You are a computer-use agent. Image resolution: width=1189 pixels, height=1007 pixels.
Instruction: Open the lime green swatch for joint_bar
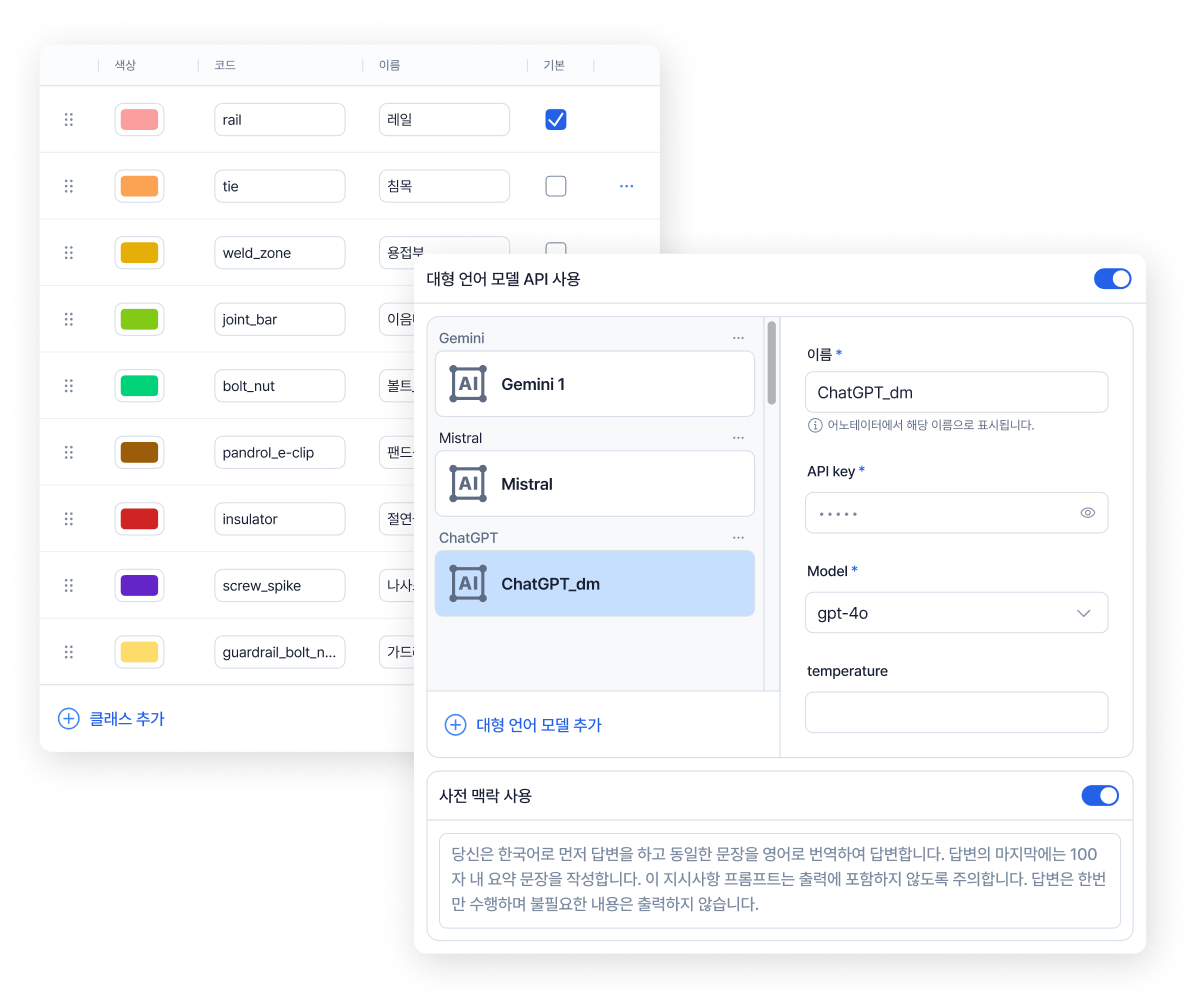coord(140,319)
